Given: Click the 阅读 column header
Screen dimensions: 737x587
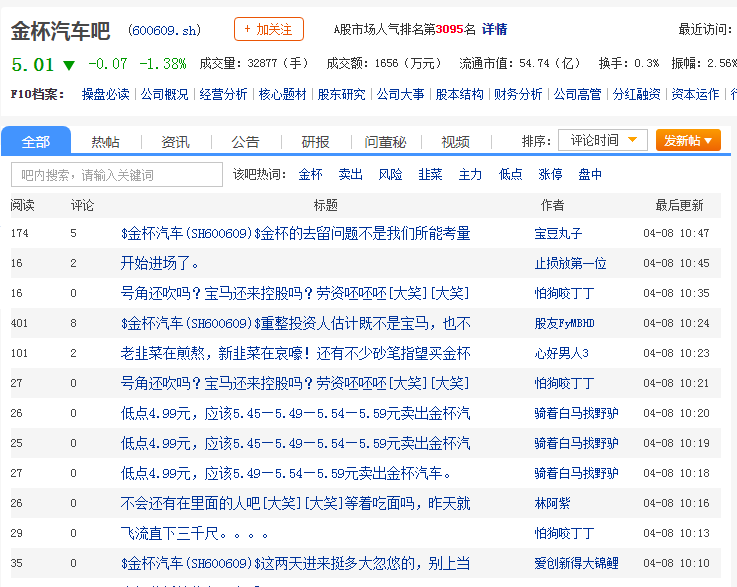Looking at the screenshot, I should tap(23, 205).
